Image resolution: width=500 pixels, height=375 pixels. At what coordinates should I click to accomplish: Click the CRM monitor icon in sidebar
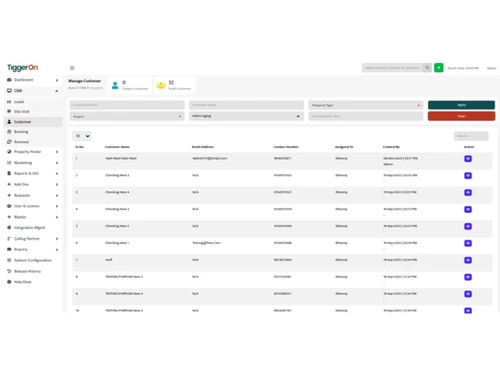tap(9, 91)
